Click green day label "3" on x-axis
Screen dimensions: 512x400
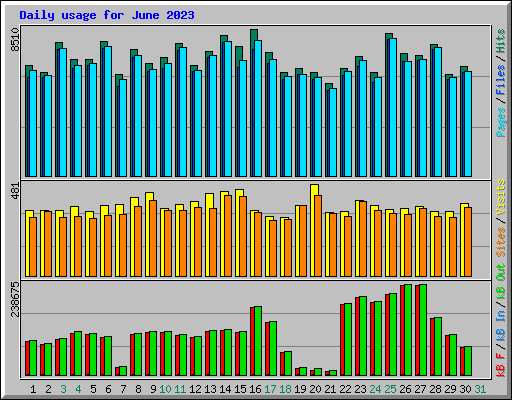[x=63, y=389]
